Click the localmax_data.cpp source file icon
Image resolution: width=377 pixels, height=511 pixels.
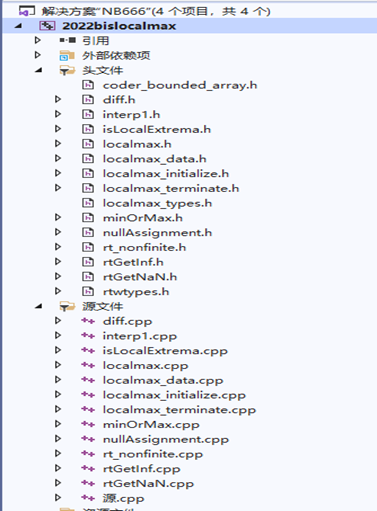pos(88,380)
